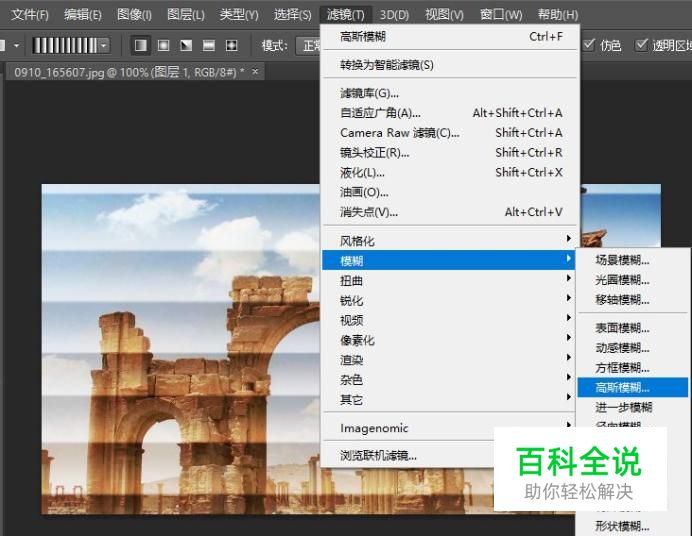Expand the Imagenomic submenu
This screenshot has height=536, width=692.
click(x=448, y=427)
